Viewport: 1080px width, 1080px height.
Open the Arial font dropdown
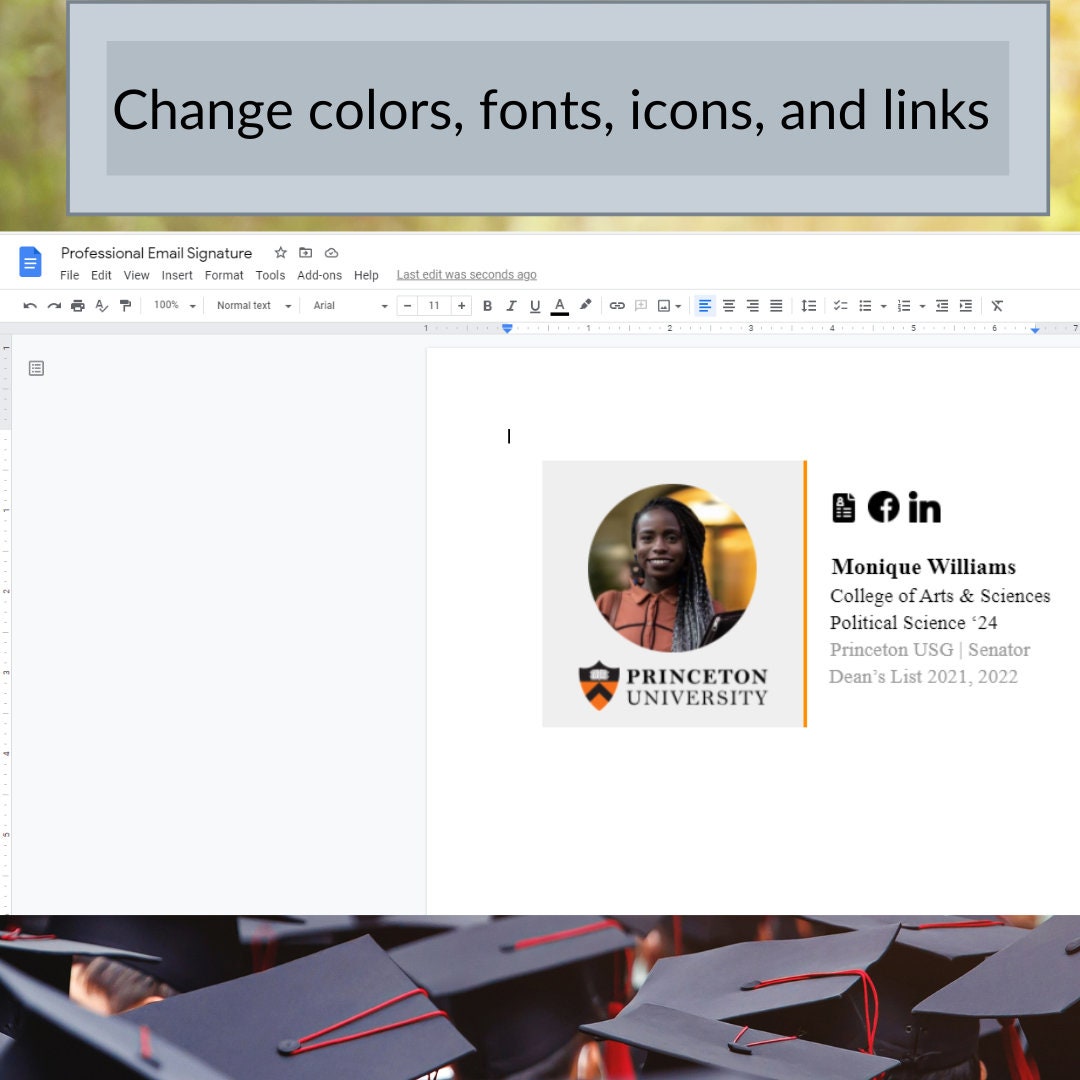(x=350, y=305)
